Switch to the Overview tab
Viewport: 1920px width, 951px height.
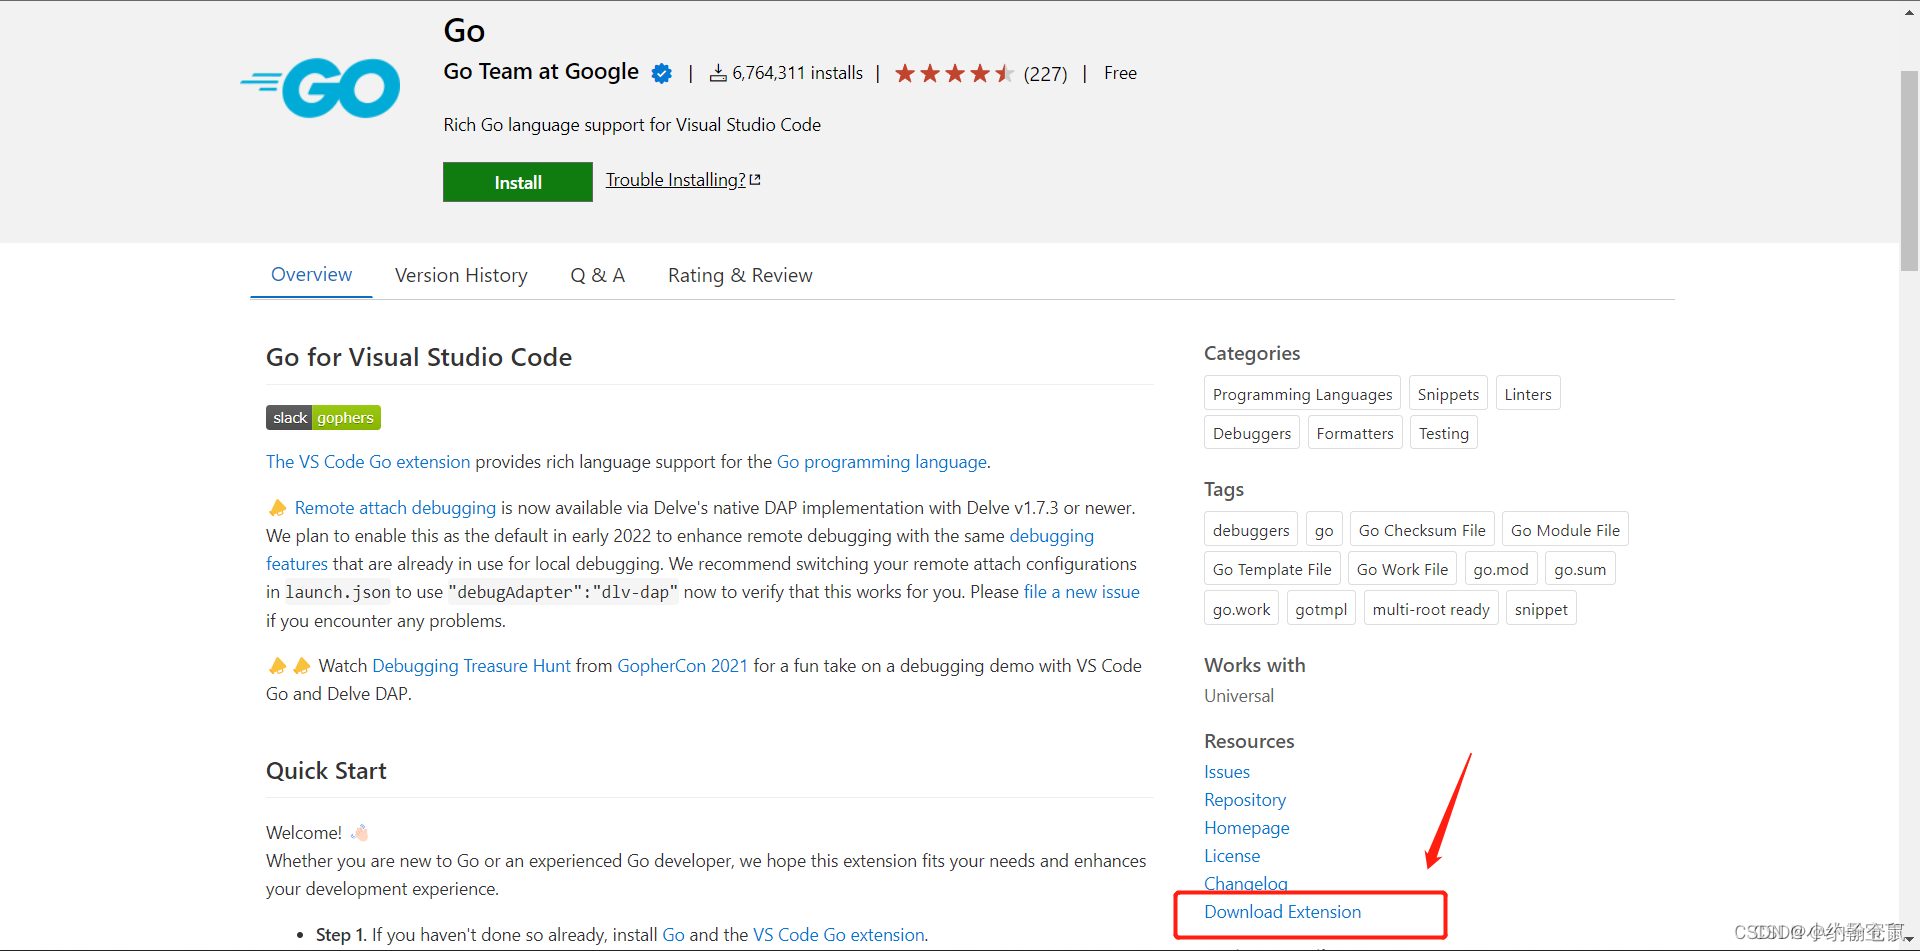(311, 274)
